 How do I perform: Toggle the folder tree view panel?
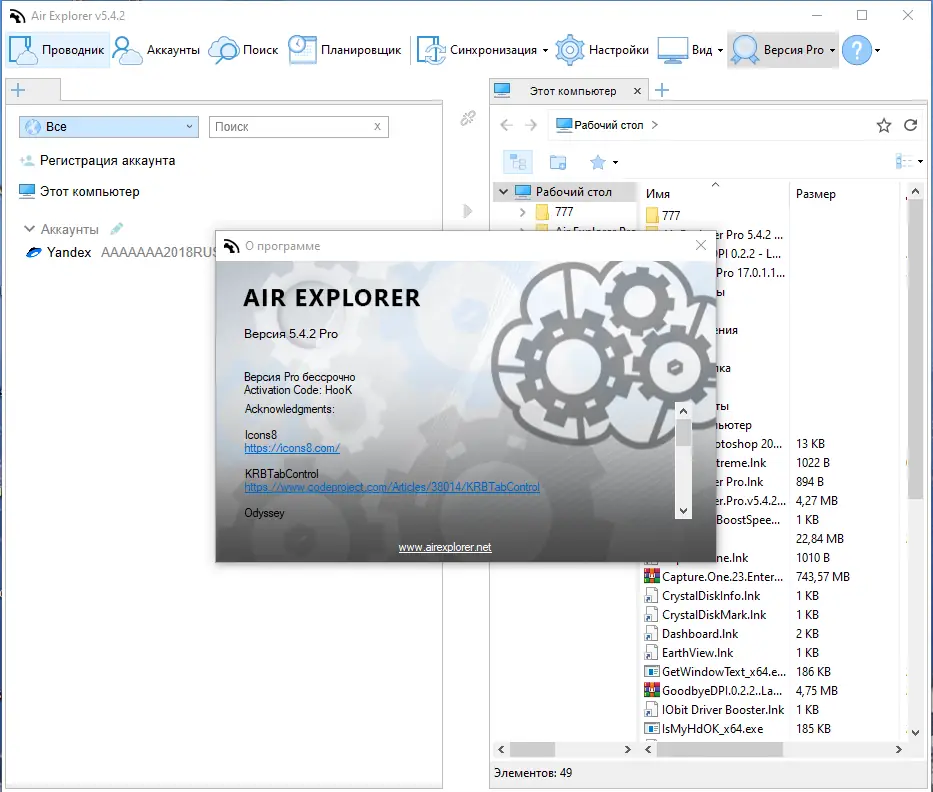pyautogui.click(x=517, y=161)
